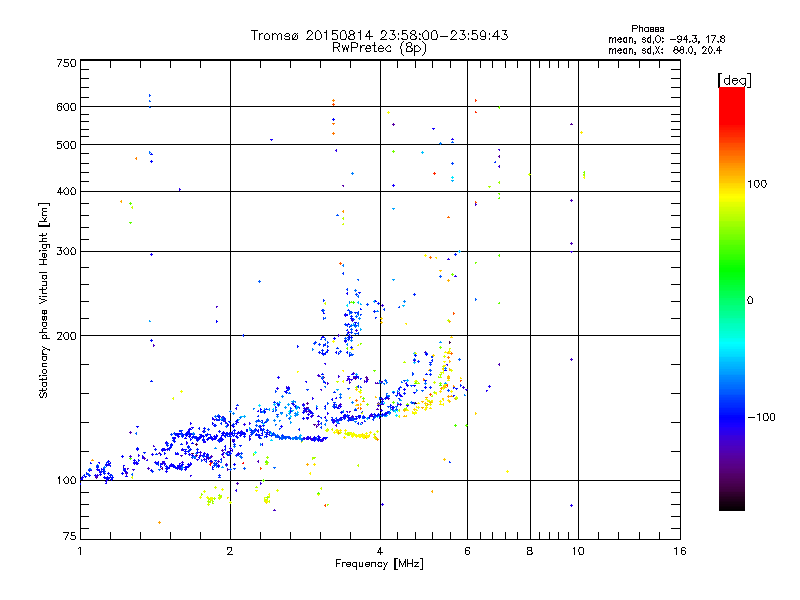Click the colorbar tick label '-100'
Viewport: 800px width, 600px height.
pyautogui.click(x=761, y=417)
